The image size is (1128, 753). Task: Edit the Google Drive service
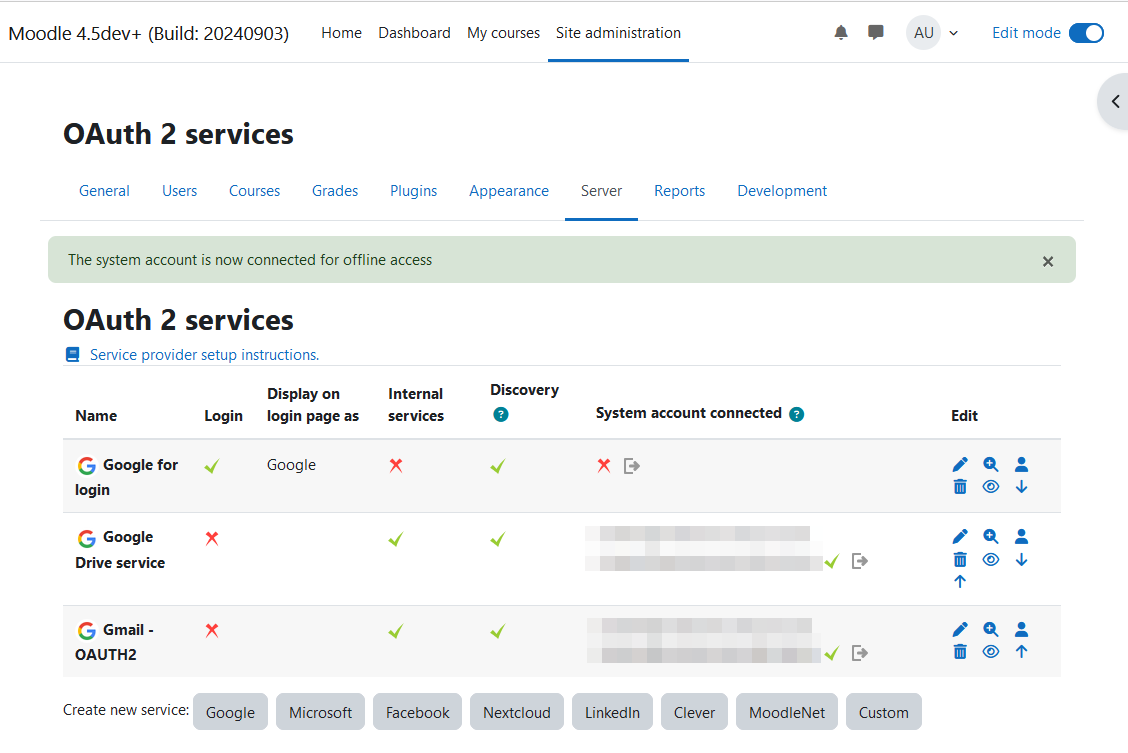click(x=960, y=537)
